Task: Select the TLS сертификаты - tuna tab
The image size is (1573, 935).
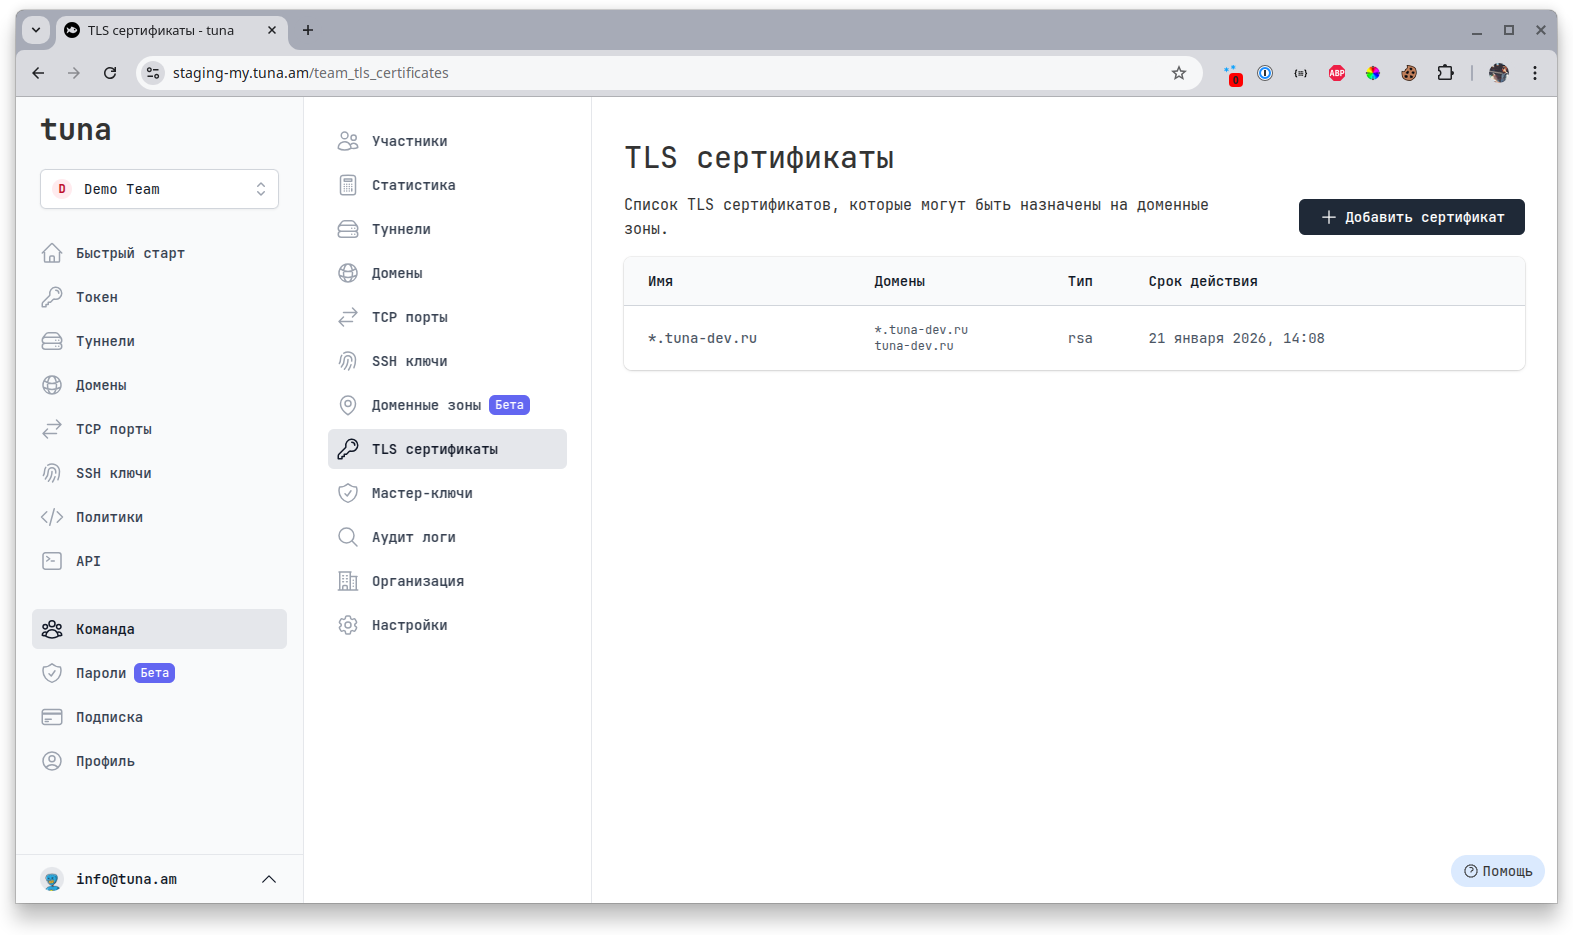Action: [x=172, y=31]
